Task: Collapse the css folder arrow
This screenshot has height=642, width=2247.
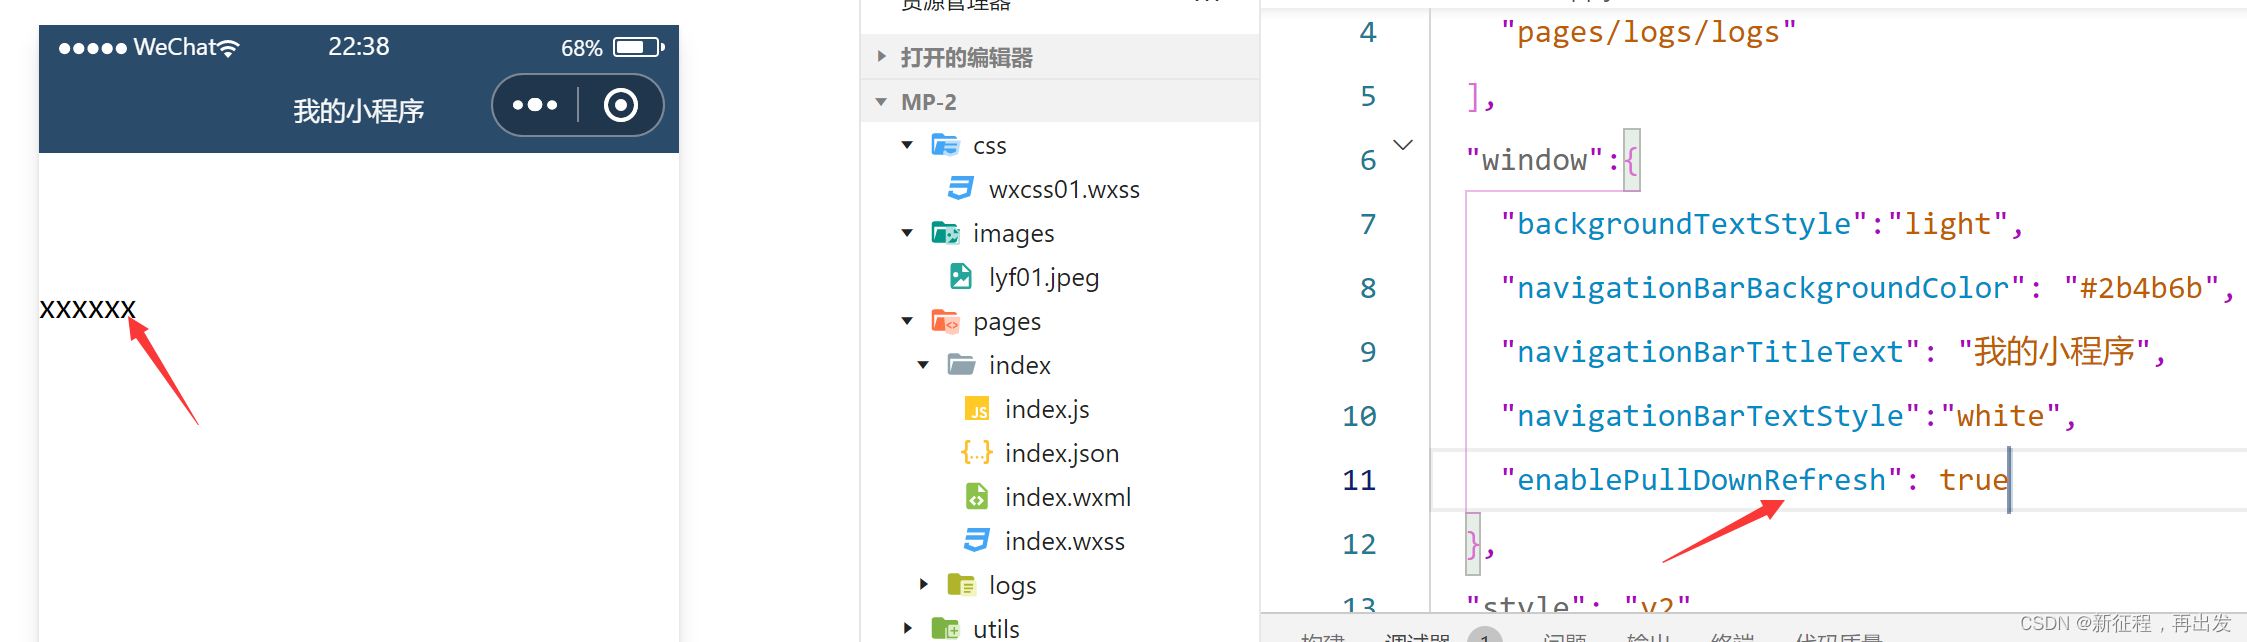Action: [x=907, y=145]
